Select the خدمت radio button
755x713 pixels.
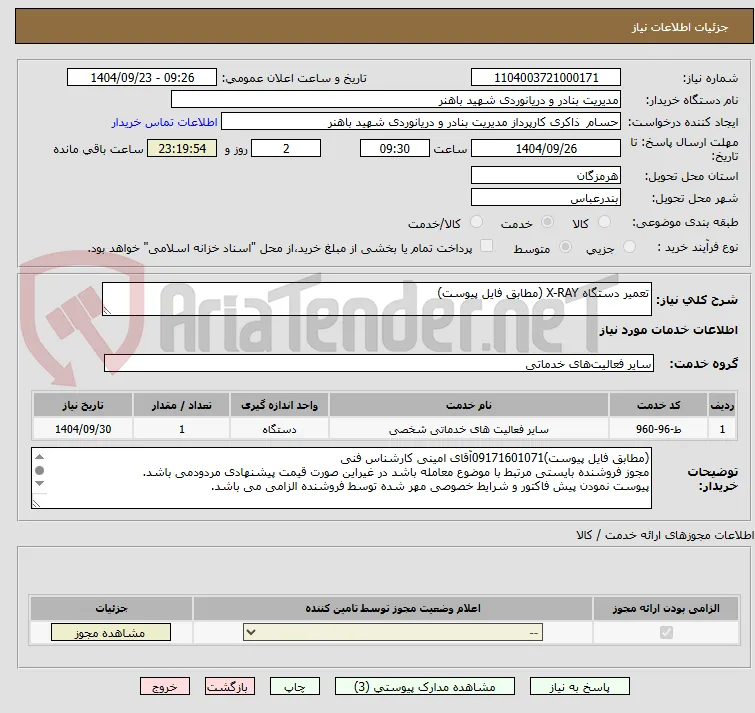pyautogui.click(x=547, y=222)
